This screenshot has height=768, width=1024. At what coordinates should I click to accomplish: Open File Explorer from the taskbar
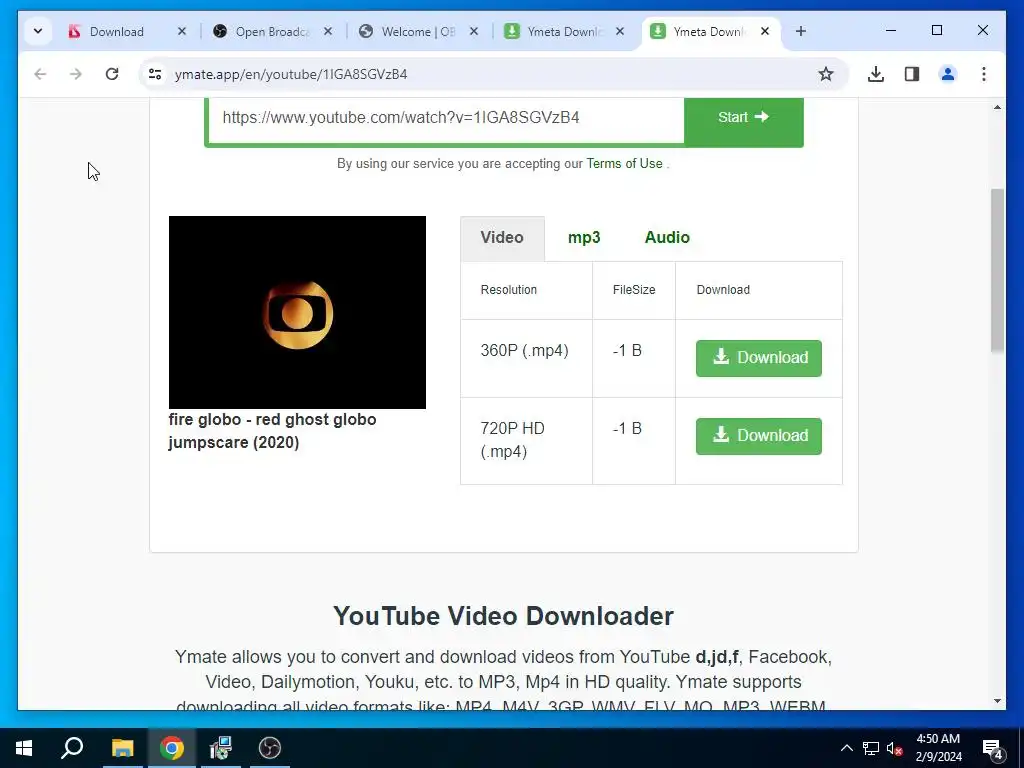122,748
